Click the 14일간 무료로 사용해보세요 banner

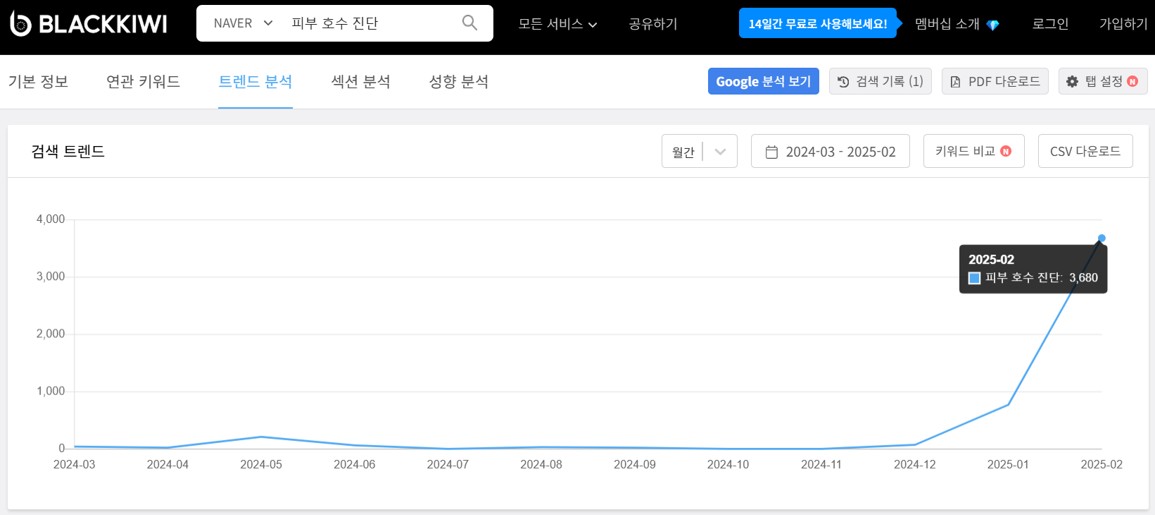pyautogui.click(x=817, y=24)
